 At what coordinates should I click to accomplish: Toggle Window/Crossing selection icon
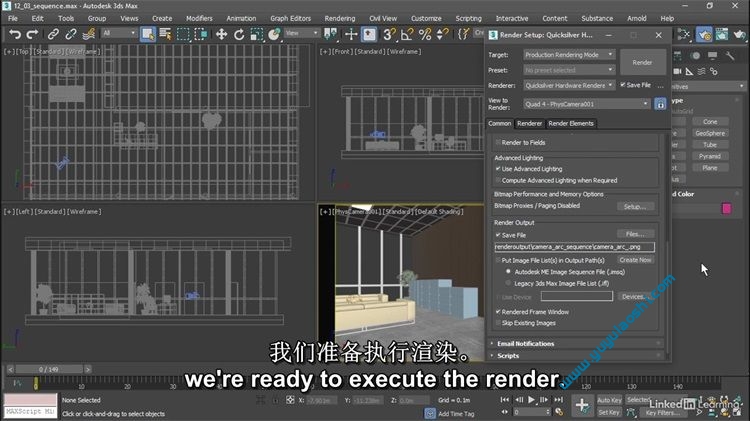201,34
